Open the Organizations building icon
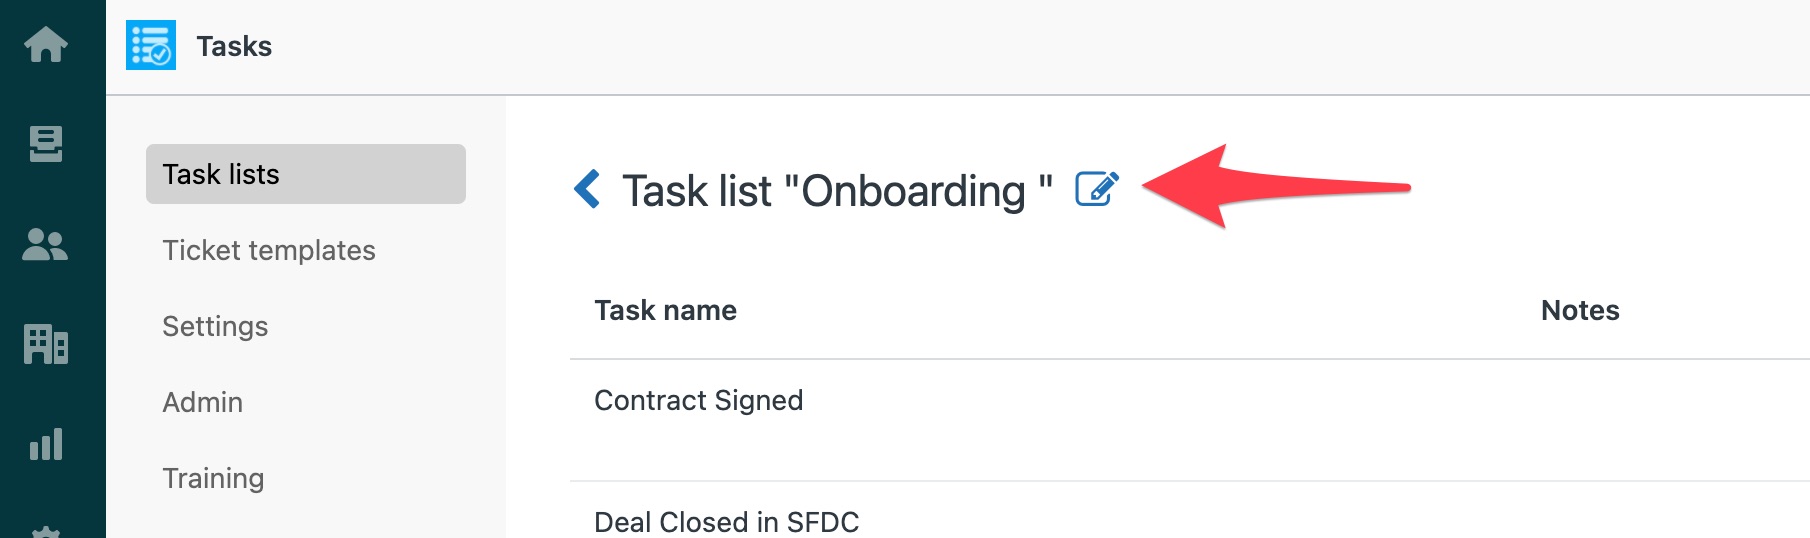Image resolution: width=1810 pixels, height=538 pixels. [x=46, y=345]
